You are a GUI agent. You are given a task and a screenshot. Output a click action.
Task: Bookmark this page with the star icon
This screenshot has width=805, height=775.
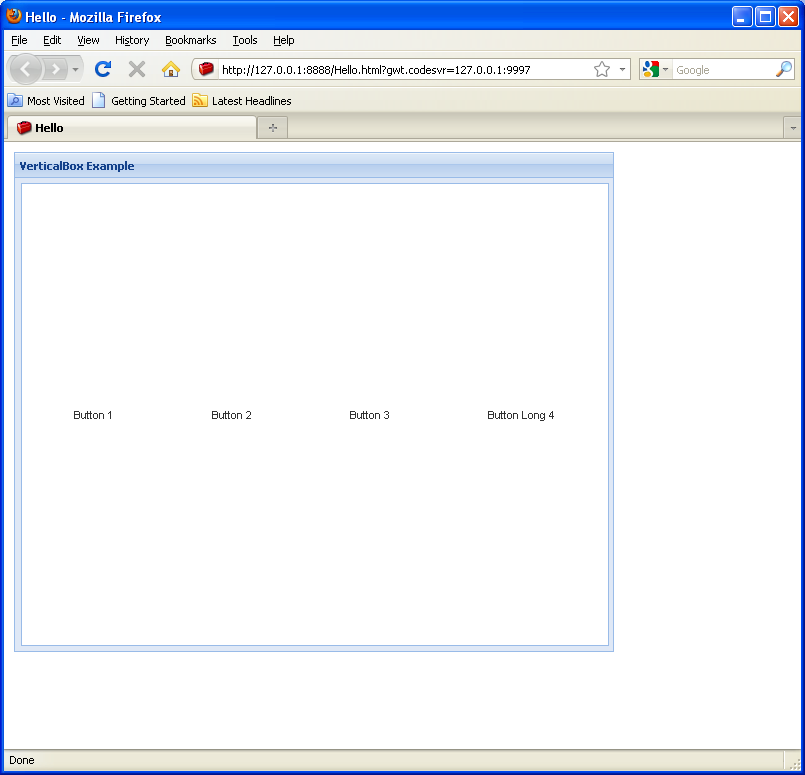coord(602,69)
